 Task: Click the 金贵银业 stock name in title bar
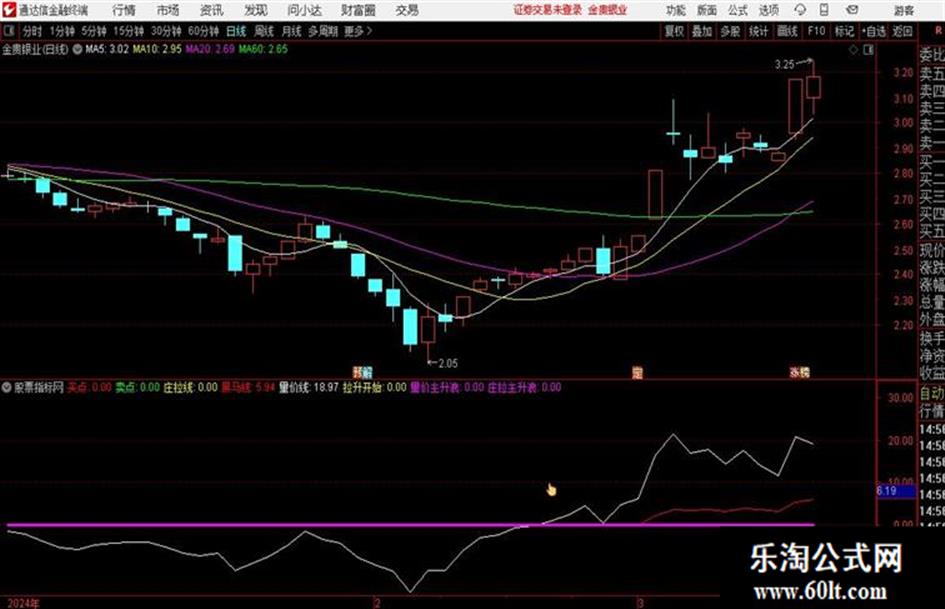pyautogui.click(x=607, y=10)
